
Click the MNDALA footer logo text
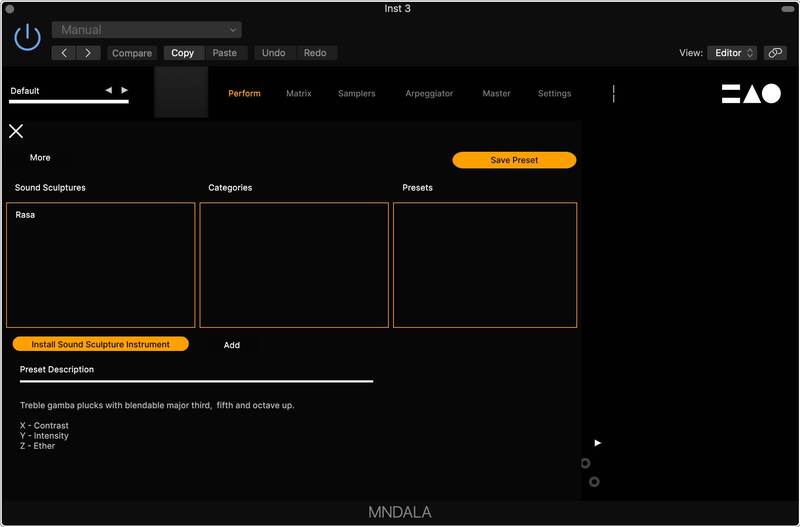point(399,512)
